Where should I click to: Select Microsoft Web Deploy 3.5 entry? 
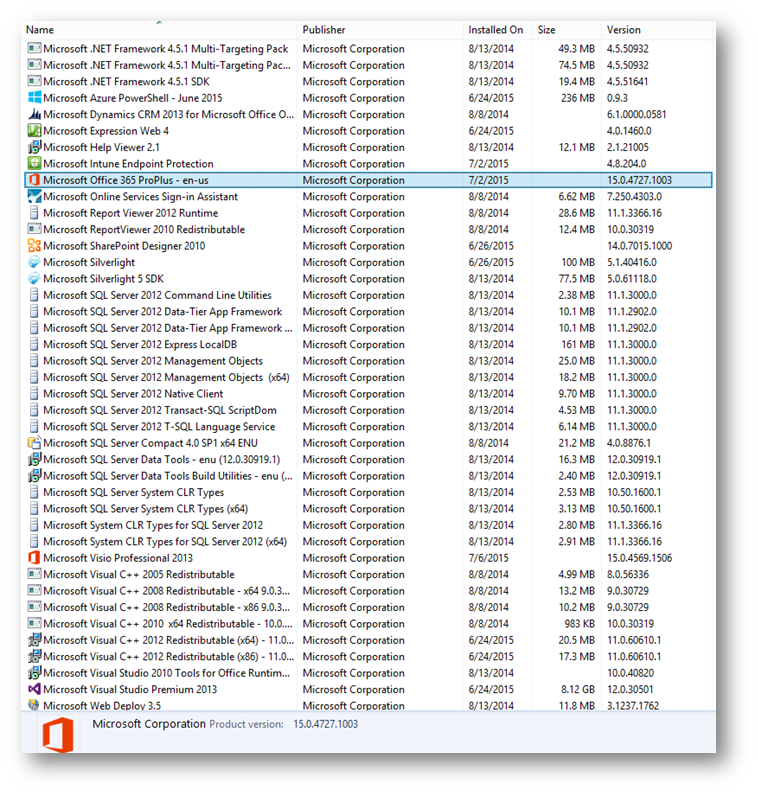[x=102, y=705]
